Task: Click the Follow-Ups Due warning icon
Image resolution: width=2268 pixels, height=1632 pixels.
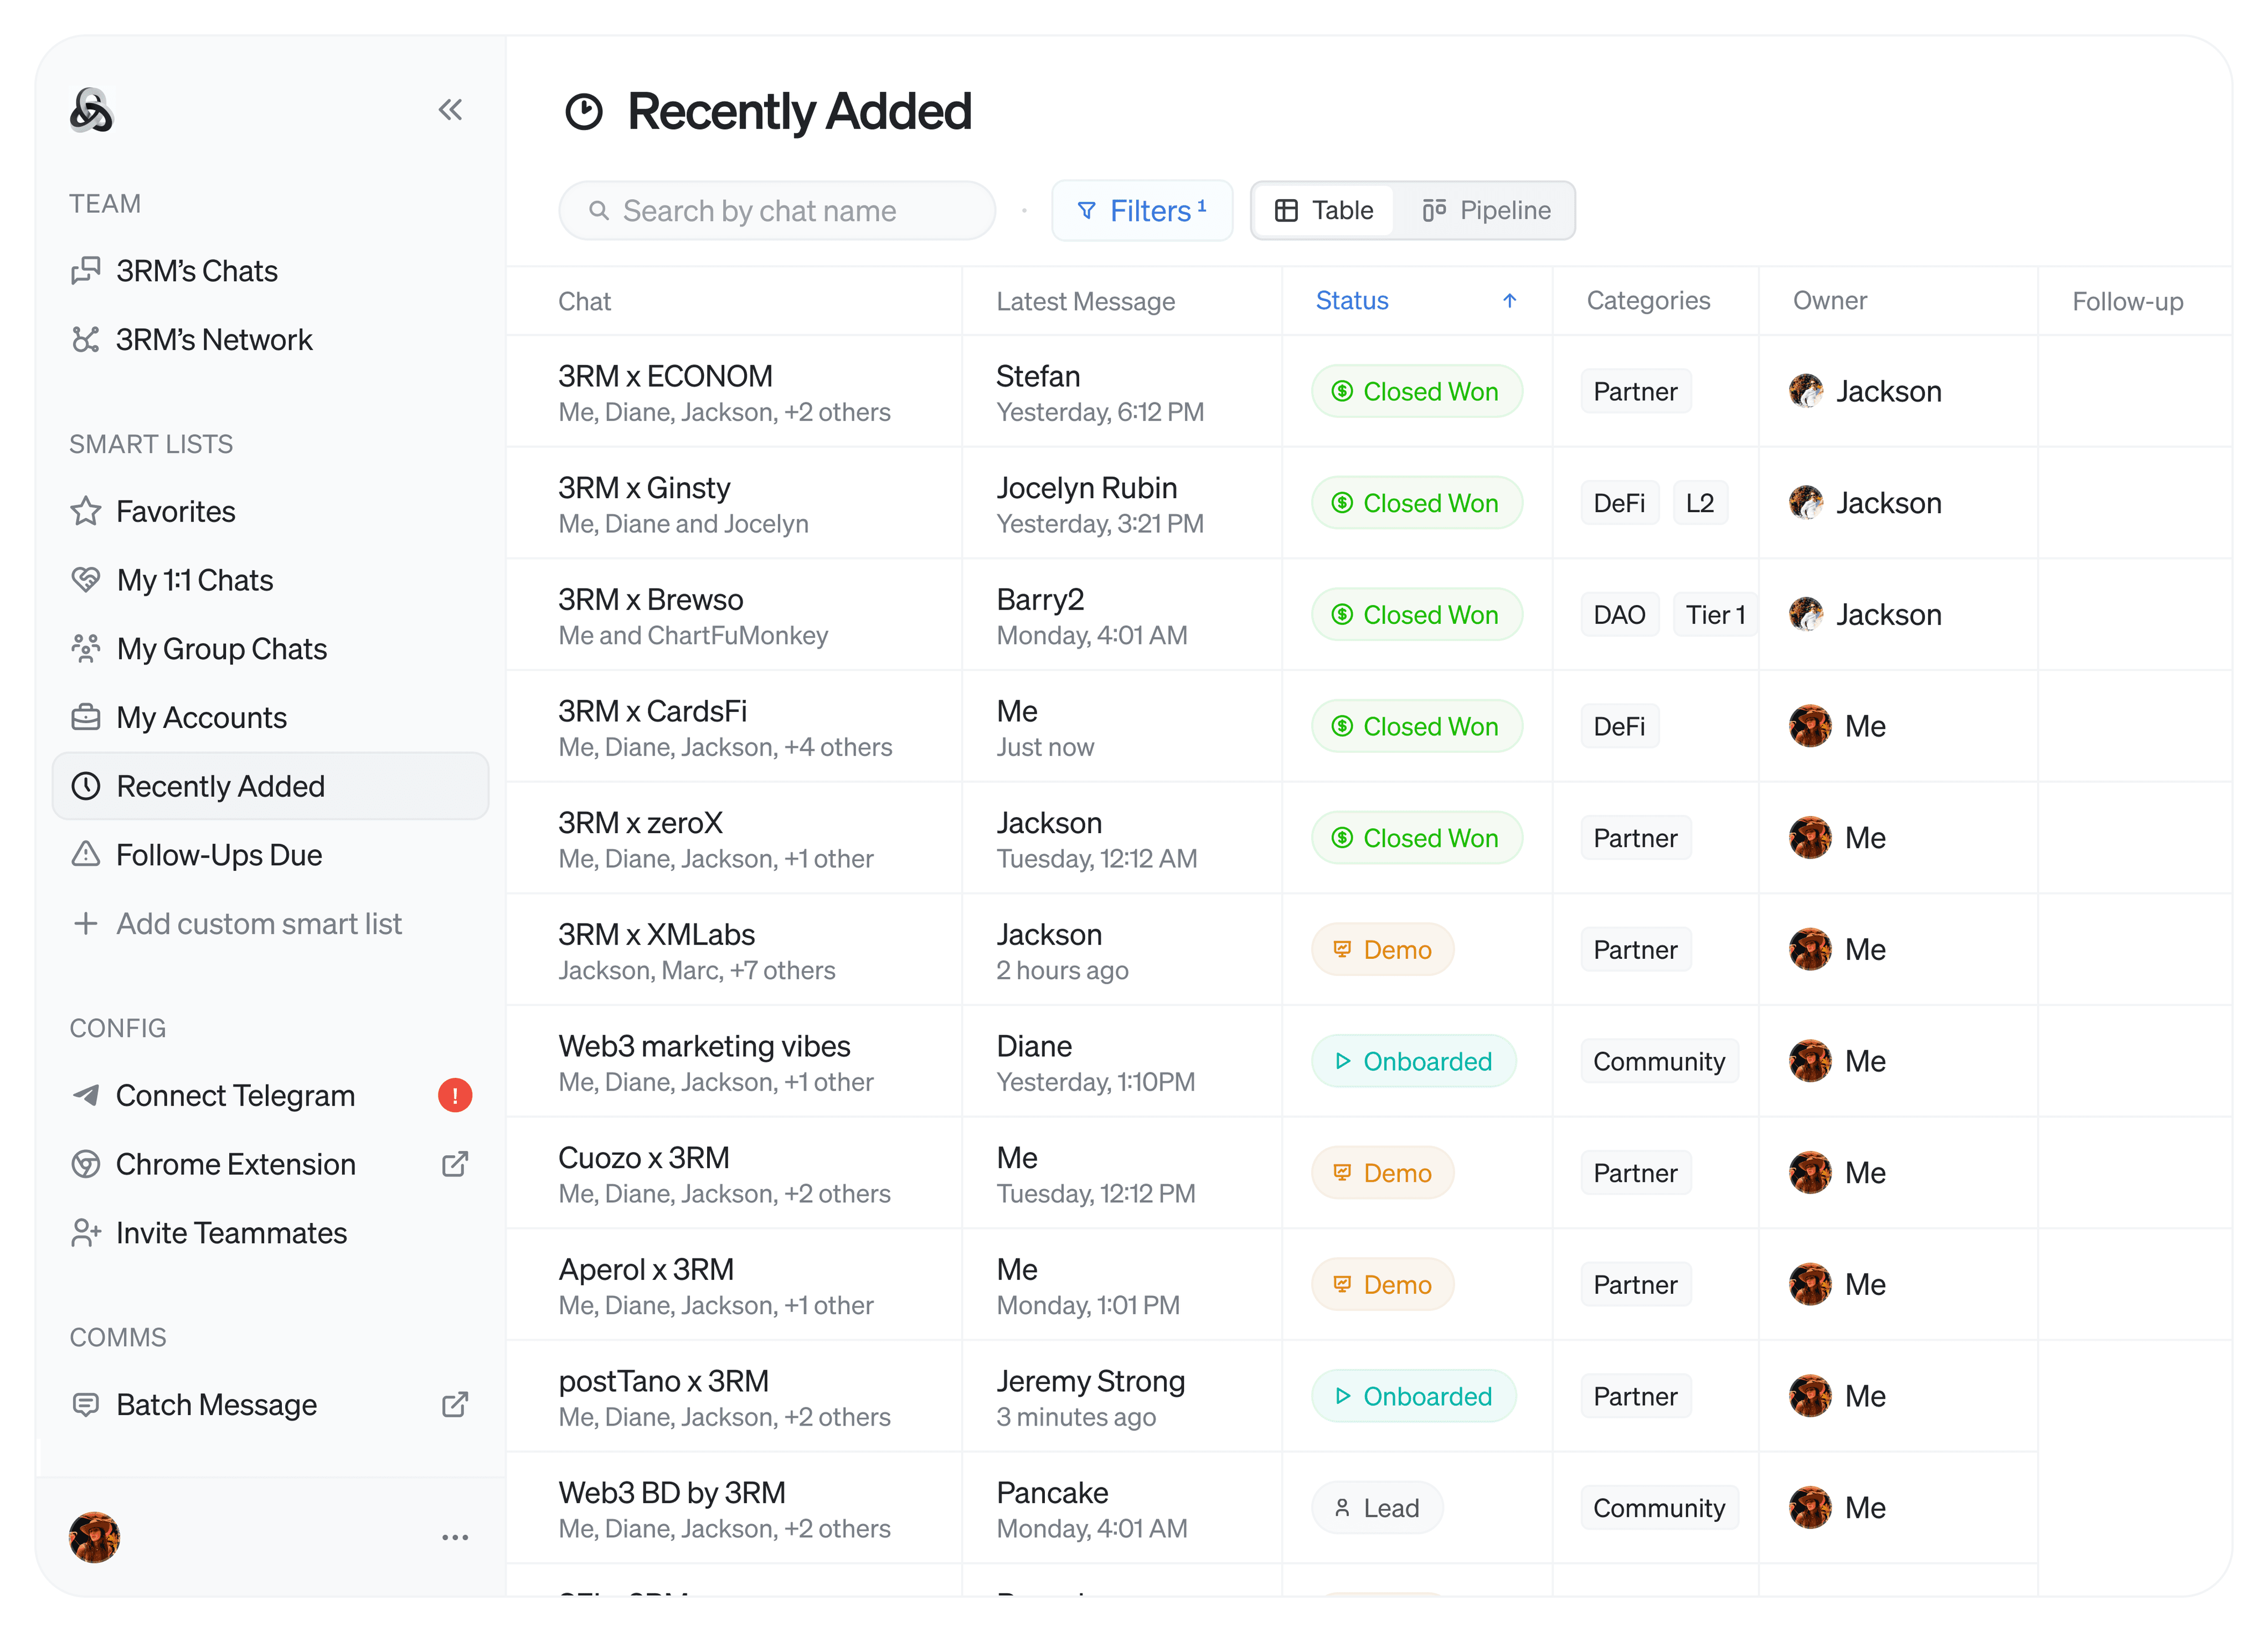Action: point(86,855)
